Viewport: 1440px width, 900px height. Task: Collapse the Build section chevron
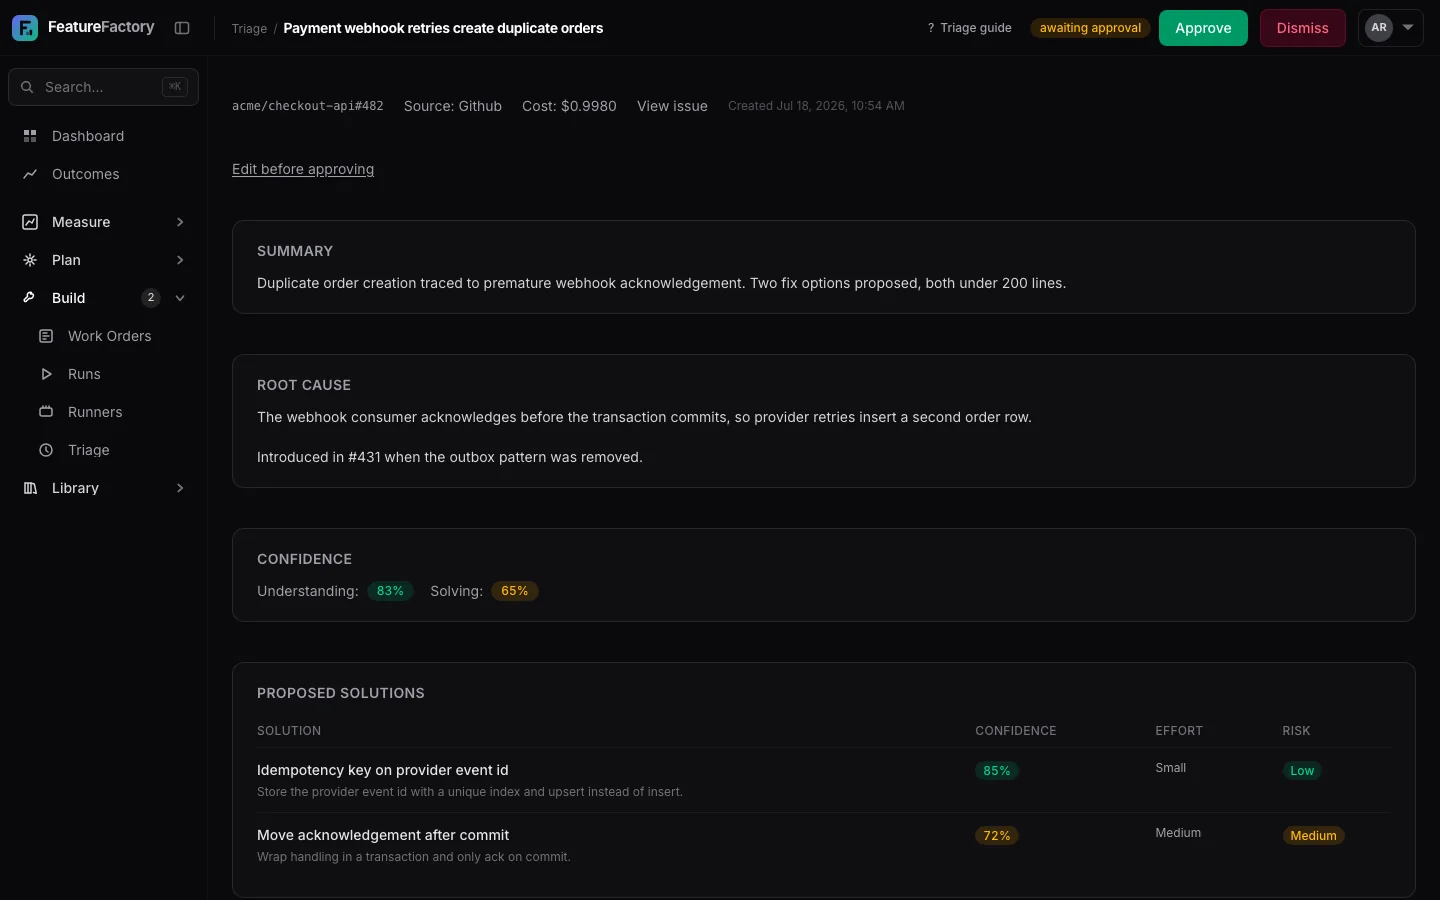coord(180,298)
